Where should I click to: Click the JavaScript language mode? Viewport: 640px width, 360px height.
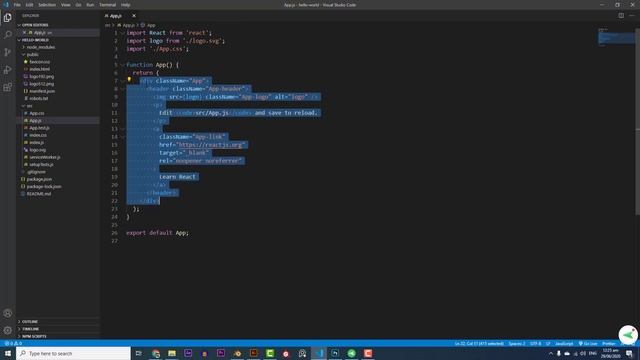564,343
